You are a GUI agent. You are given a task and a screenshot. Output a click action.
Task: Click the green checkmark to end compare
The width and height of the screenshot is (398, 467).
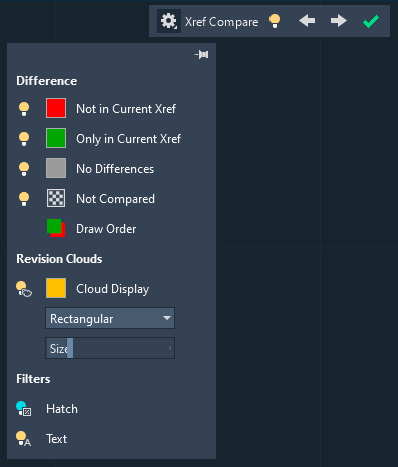coord(371,21)
